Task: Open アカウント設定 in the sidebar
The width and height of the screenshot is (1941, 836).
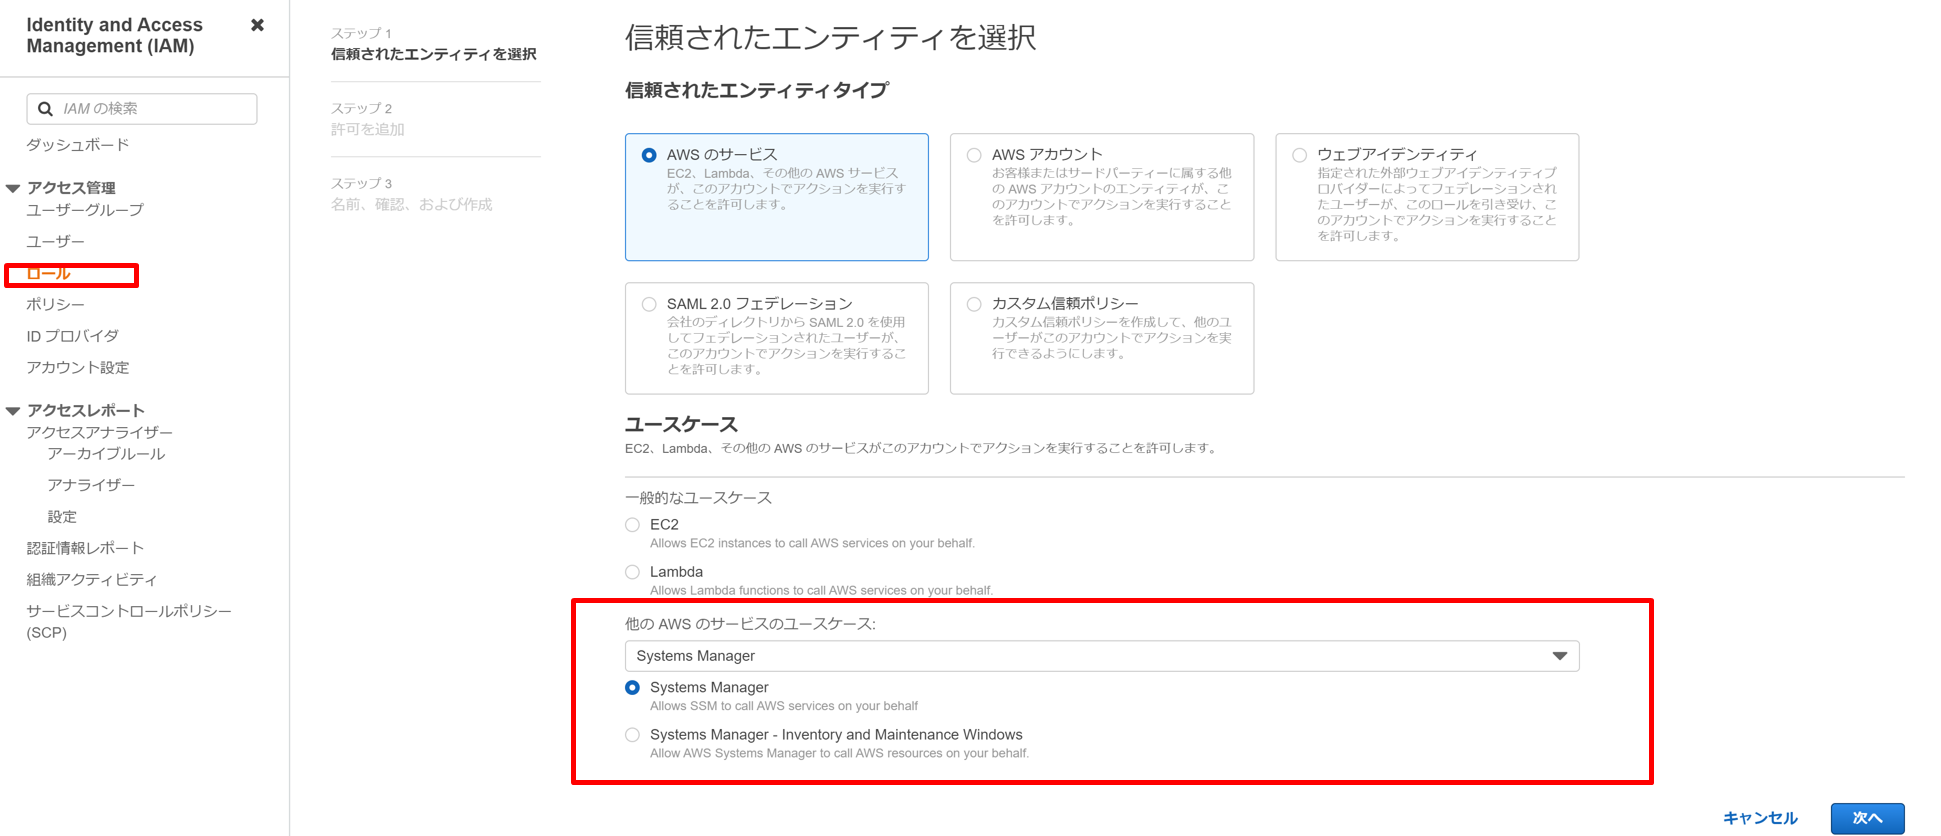Action: tap(78, 367)
